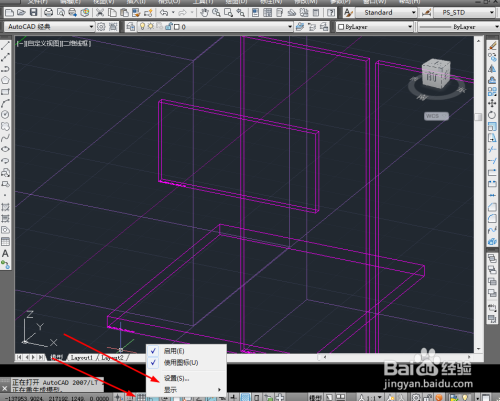
Task: Click the Dimension Style icon beside PS_STD
Action: coord(426,13)
